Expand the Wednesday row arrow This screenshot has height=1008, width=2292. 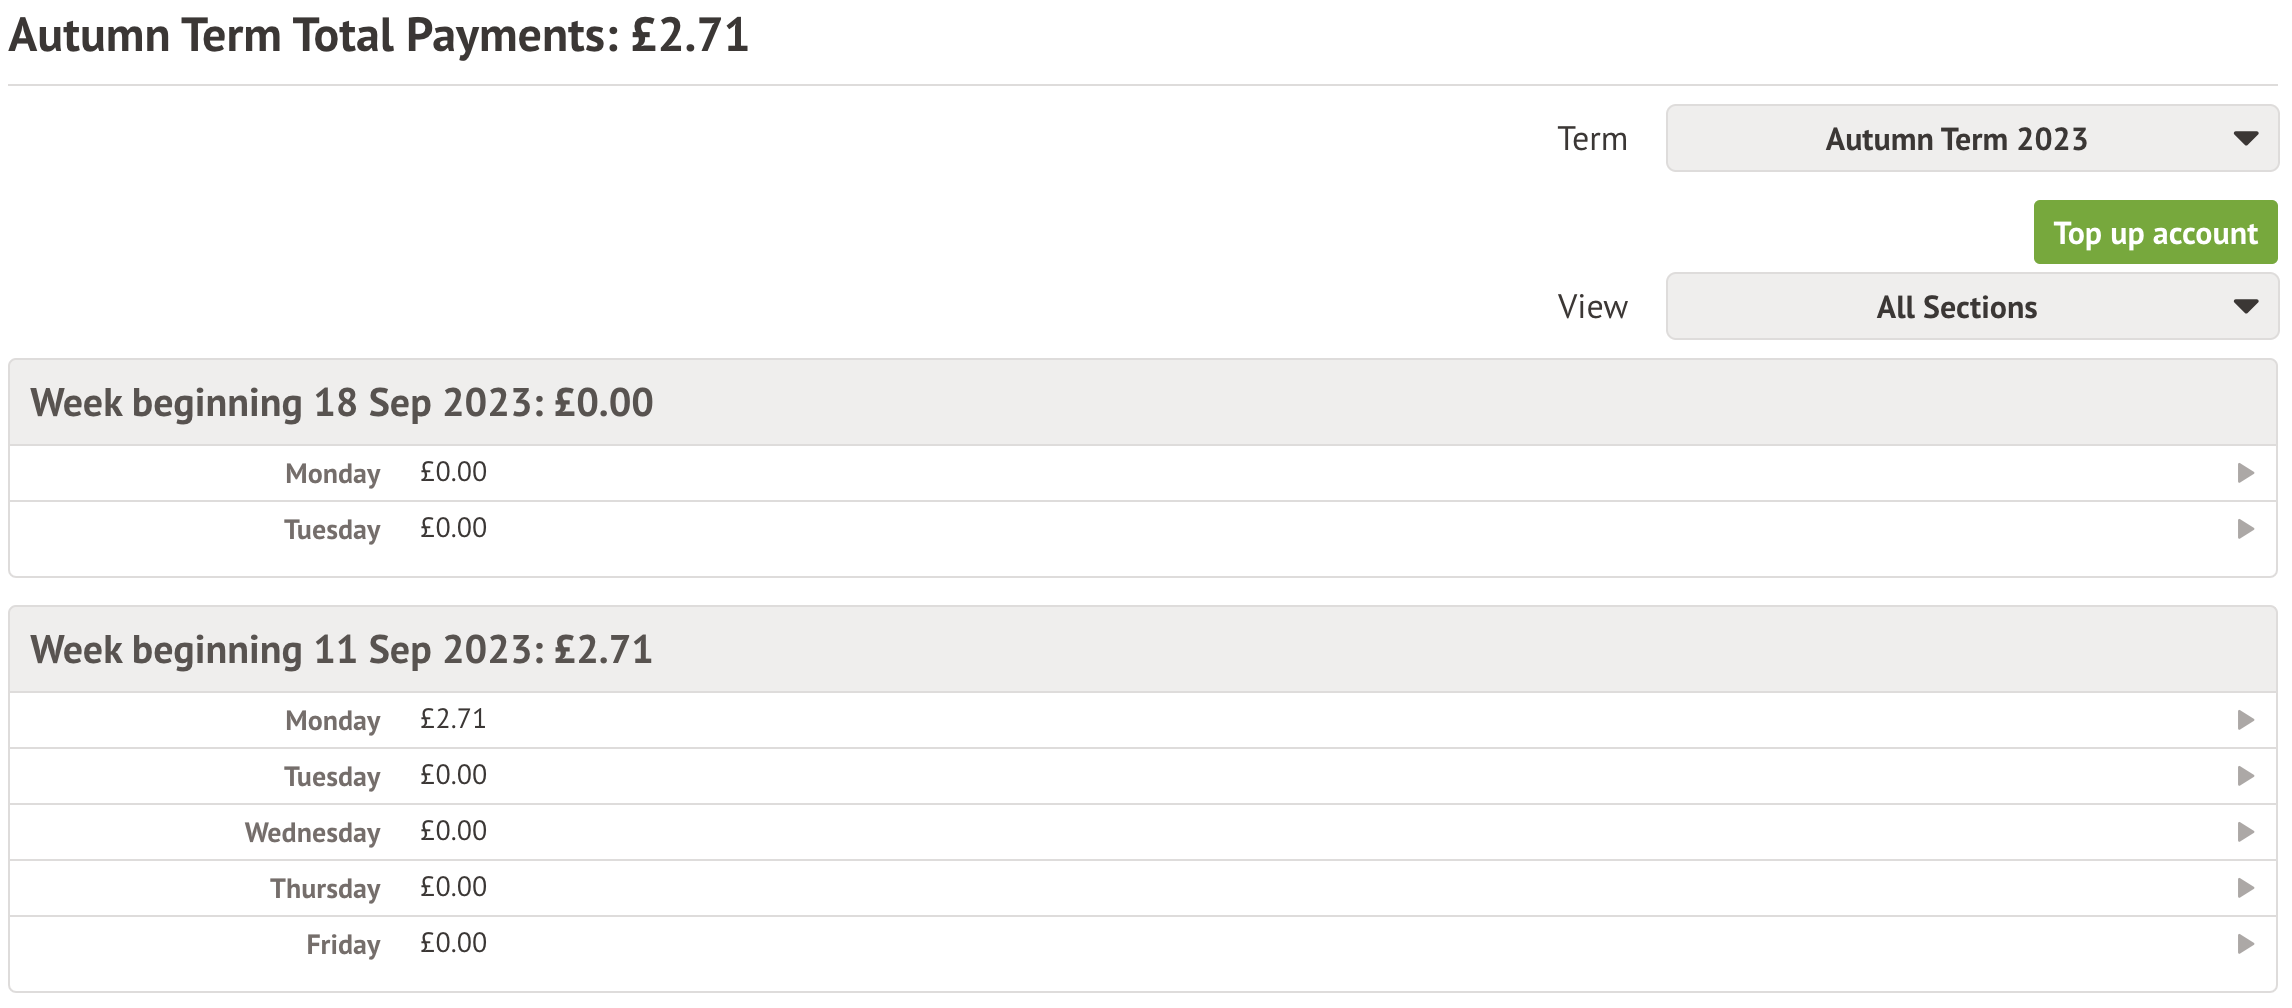click(2245, 832)
